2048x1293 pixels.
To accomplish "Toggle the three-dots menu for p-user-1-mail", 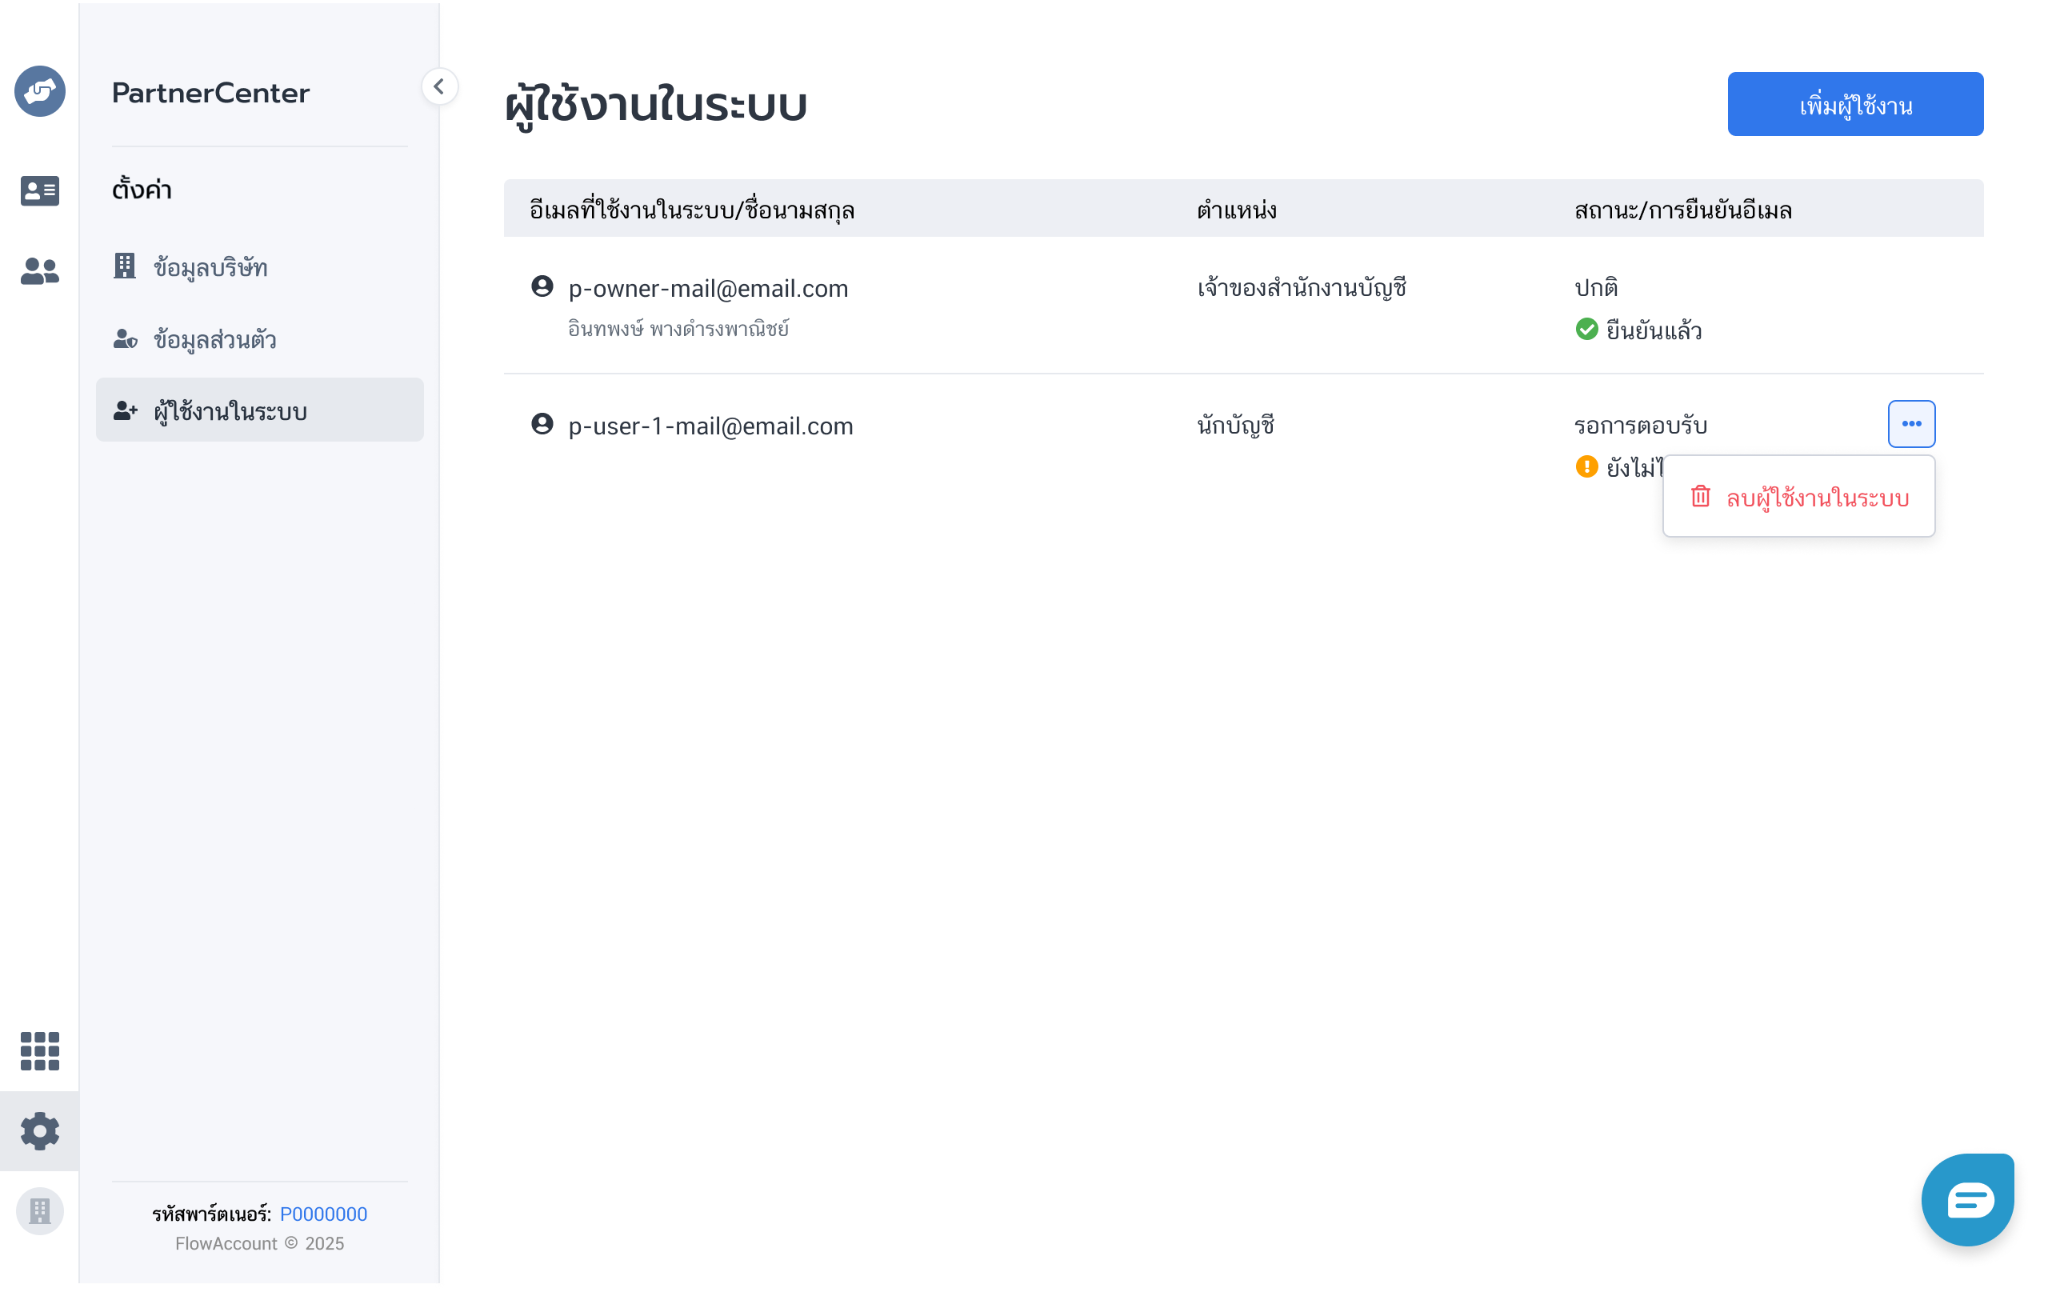I will click(1911, 424).
